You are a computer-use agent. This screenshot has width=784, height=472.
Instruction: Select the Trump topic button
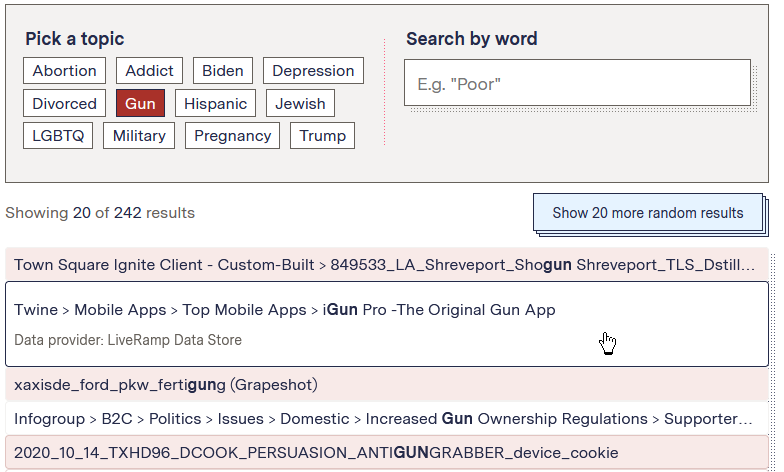point(322,136)
